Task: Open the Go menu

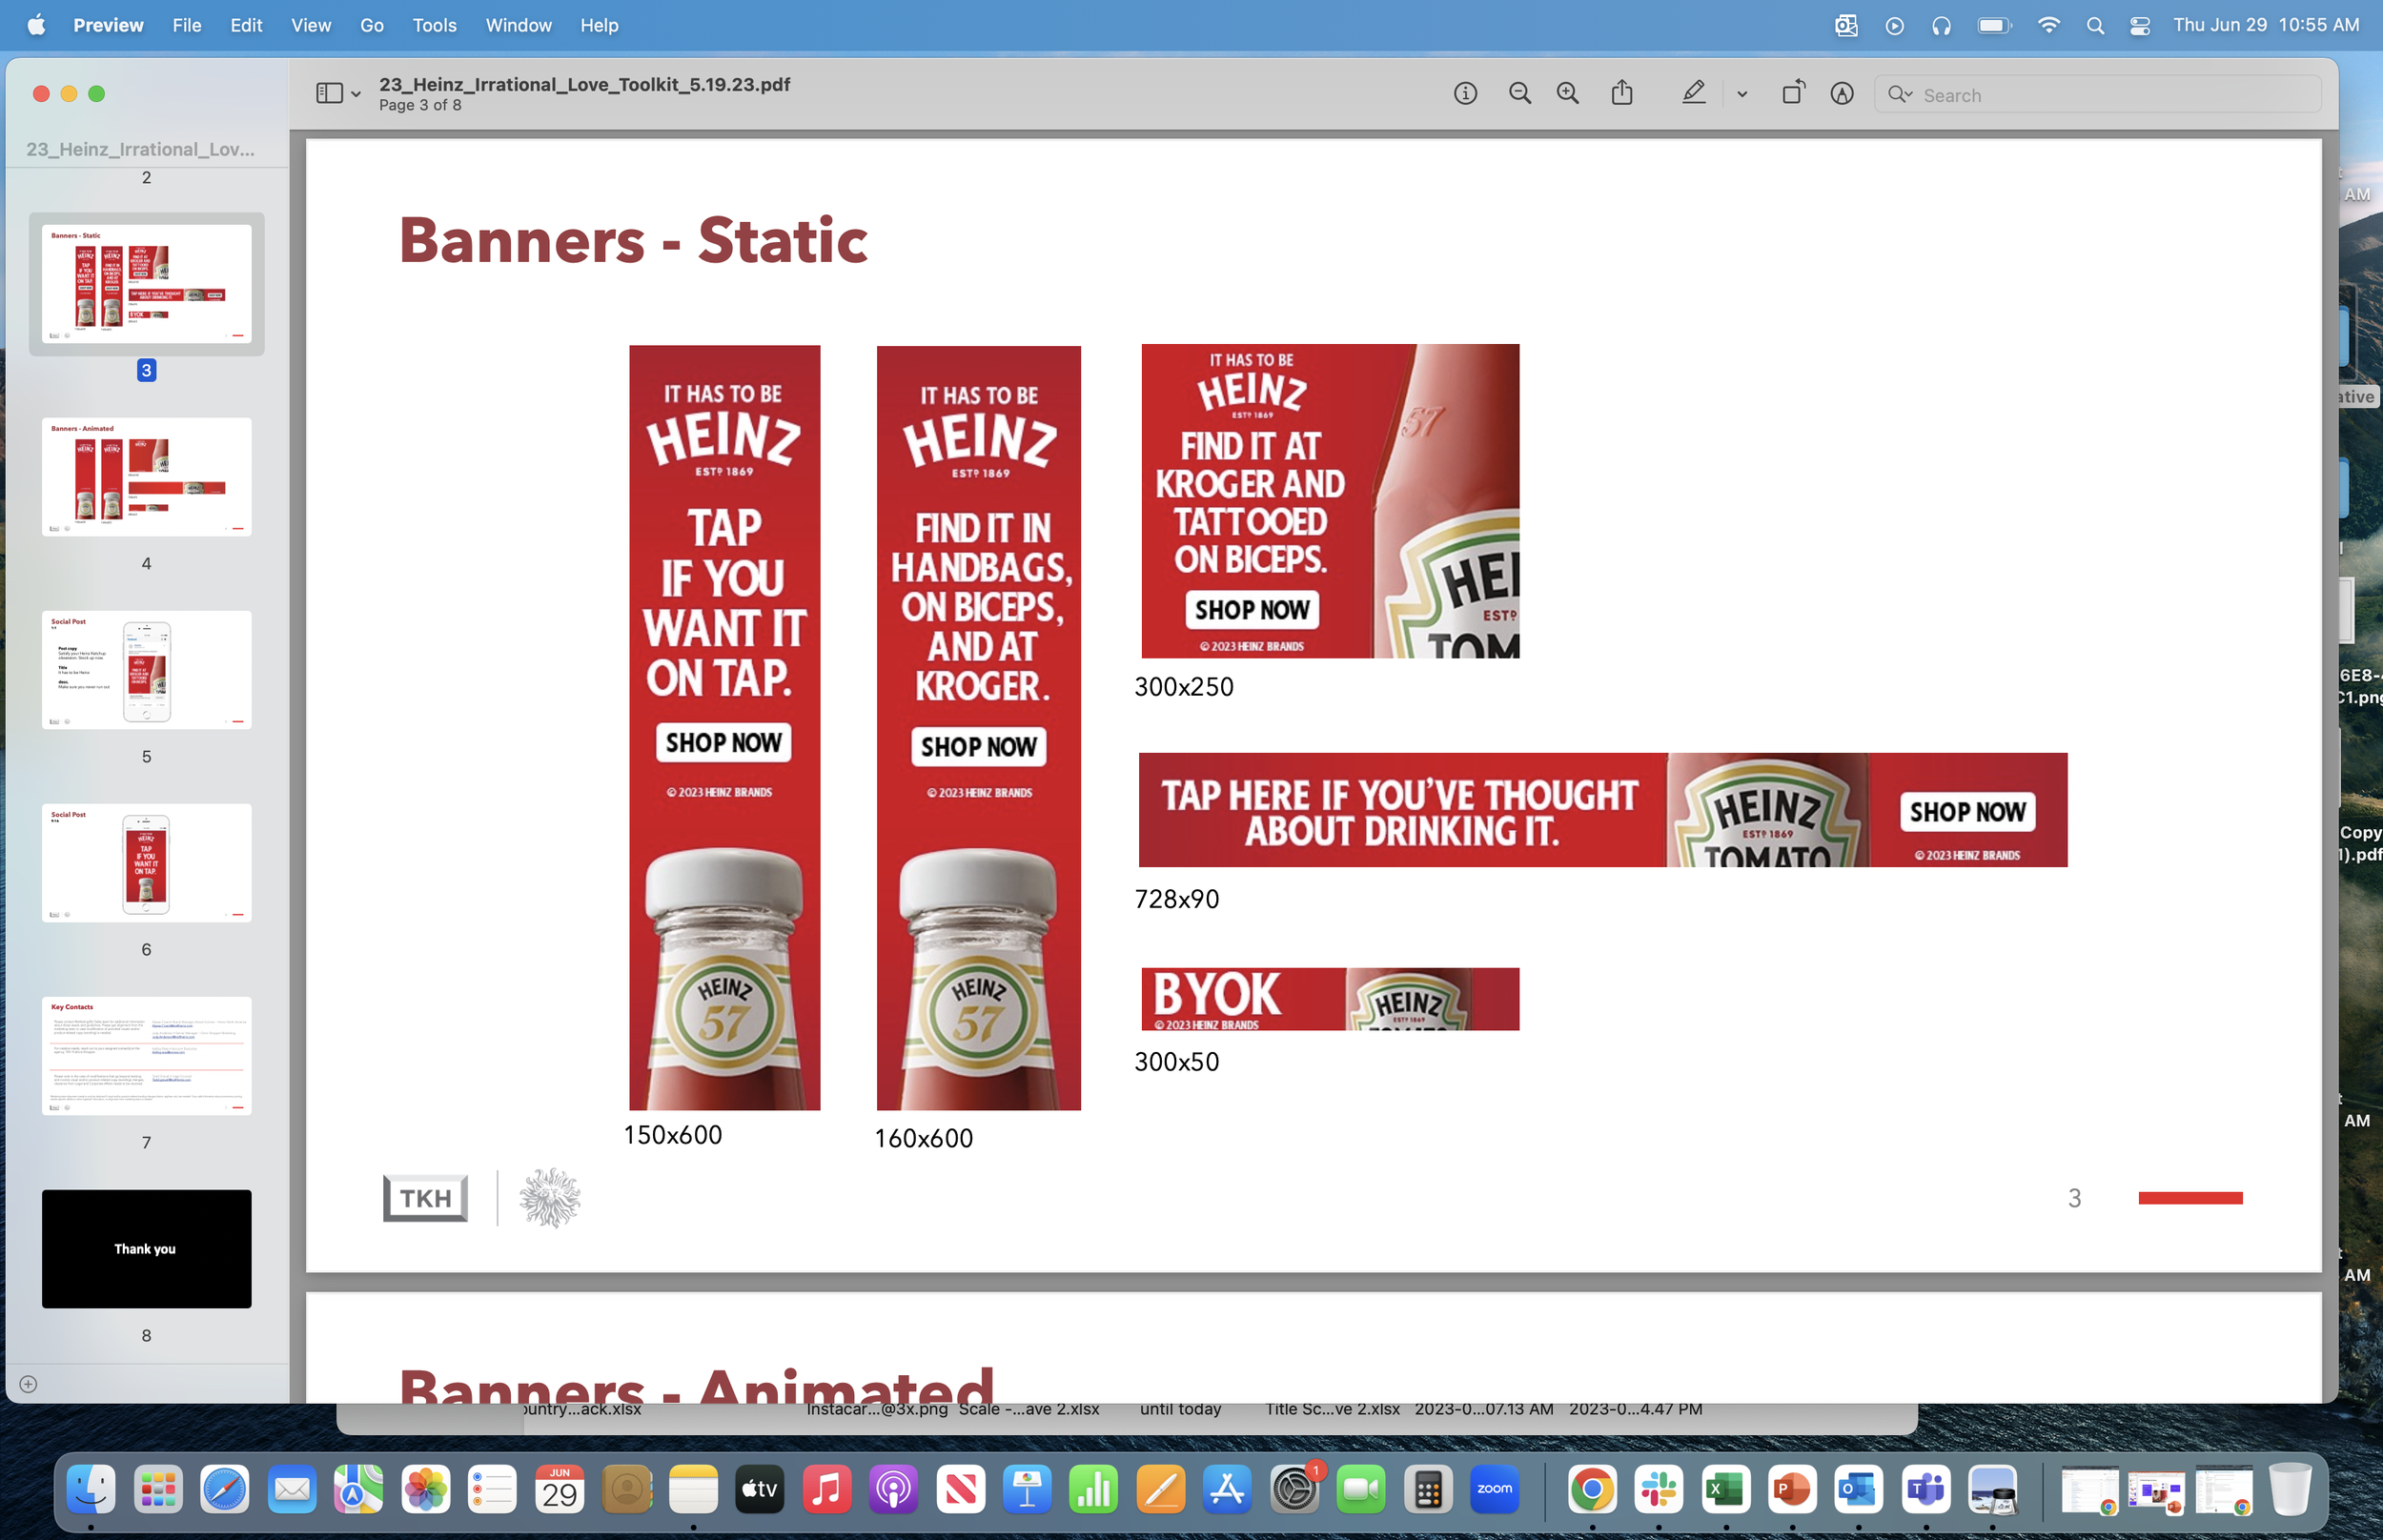Action: click(x=372, y=25)
